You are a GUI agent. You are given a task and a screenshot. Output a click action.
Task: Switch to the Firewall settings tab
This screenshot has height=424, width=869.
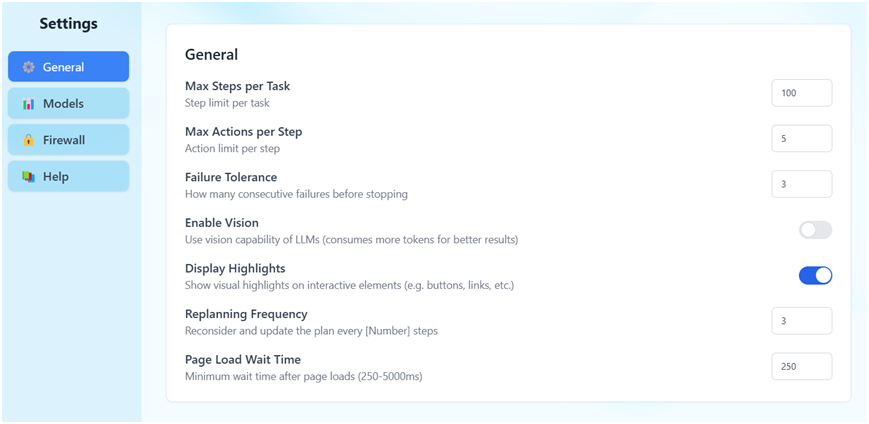(x=68, y=140)
